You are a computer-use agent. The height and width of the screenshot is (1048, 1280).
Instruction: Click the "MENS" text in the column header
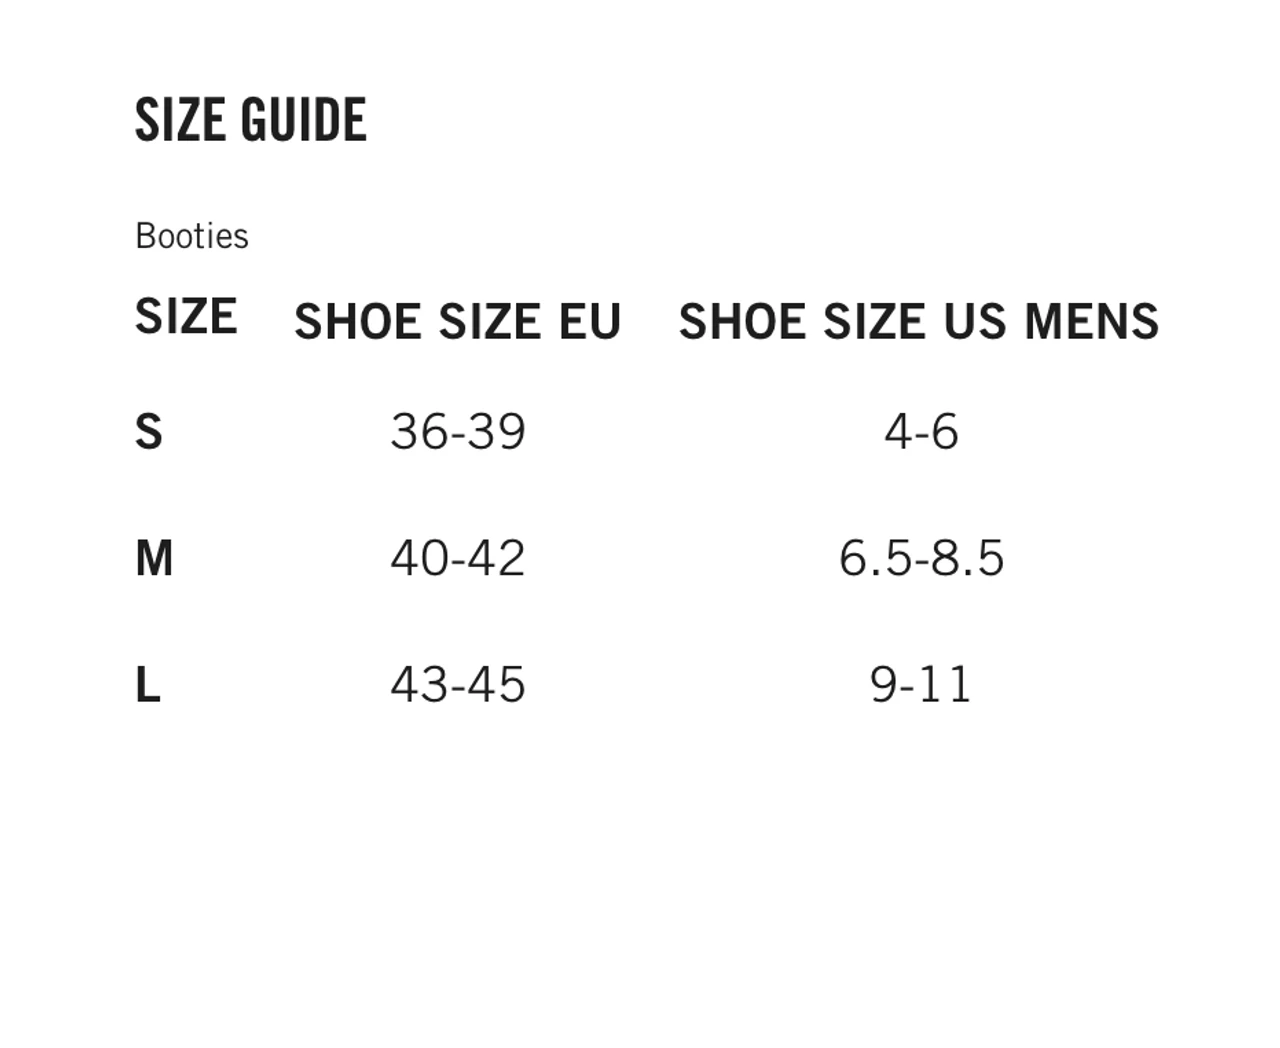click(1092, 322)
